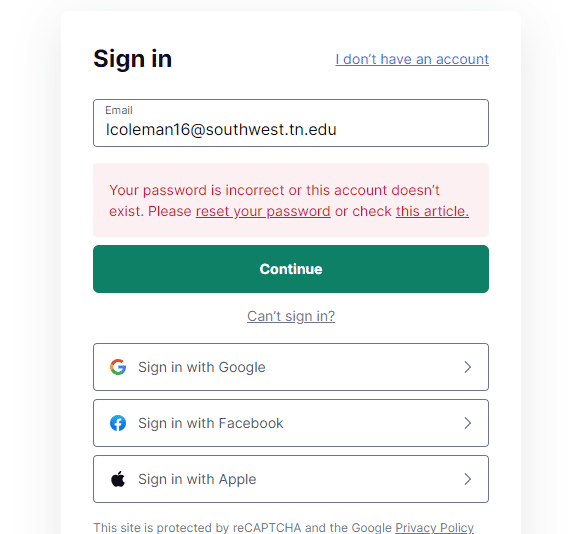Screen dimensions: 570x534
Task: Click the small Email field label
Action: coord(119,110)
